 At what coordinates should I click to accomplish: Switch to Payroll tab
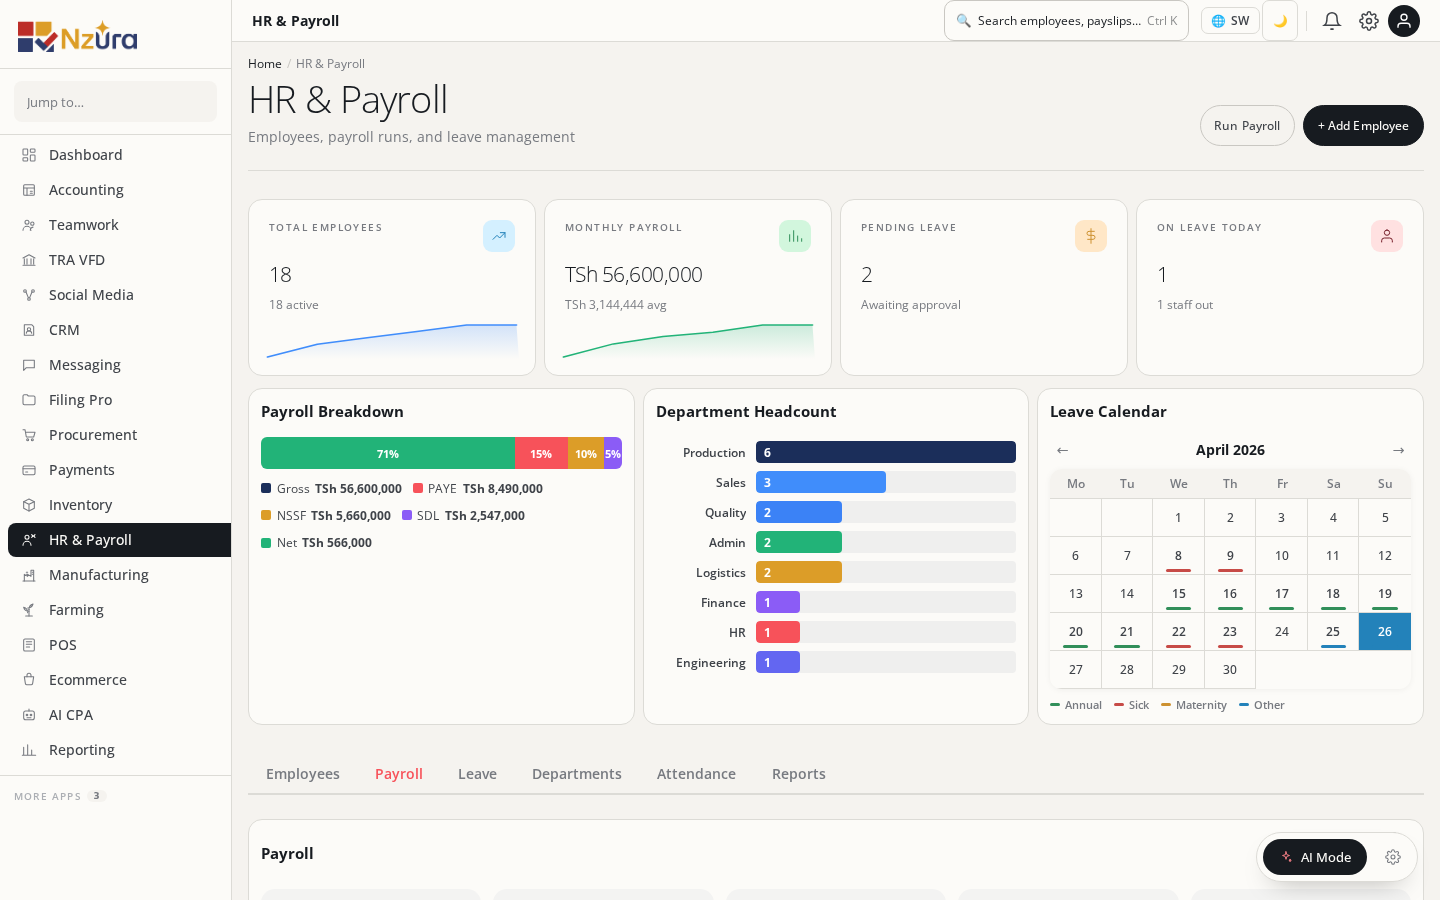(399, 774)
